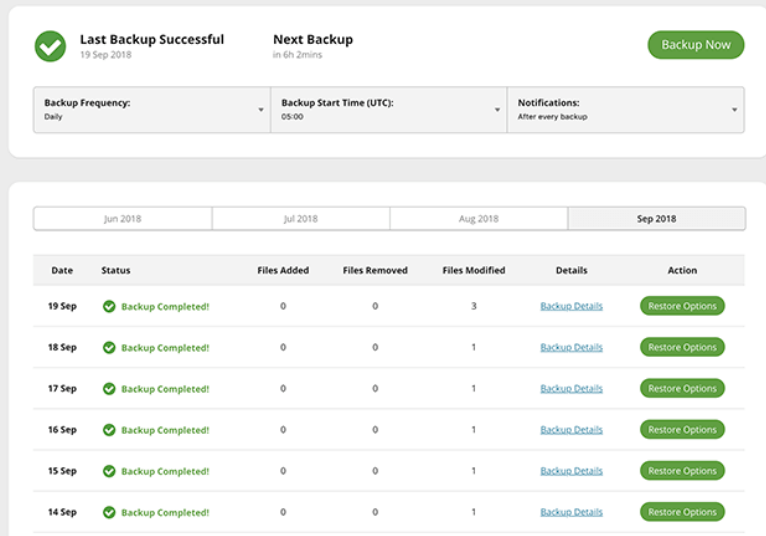Click the Files Modified column header
766x536 pixels.
pos(473,270)
